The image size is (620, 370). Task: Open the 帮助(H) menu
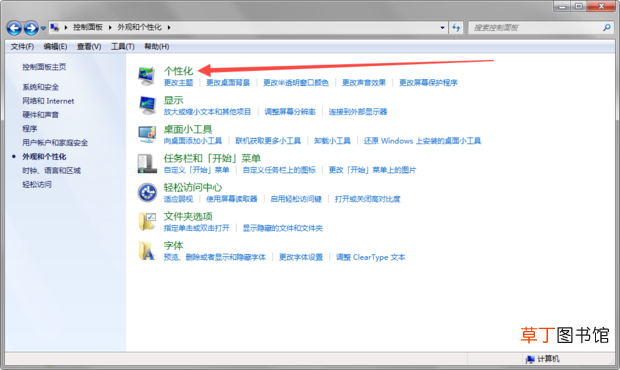(157, 47)
